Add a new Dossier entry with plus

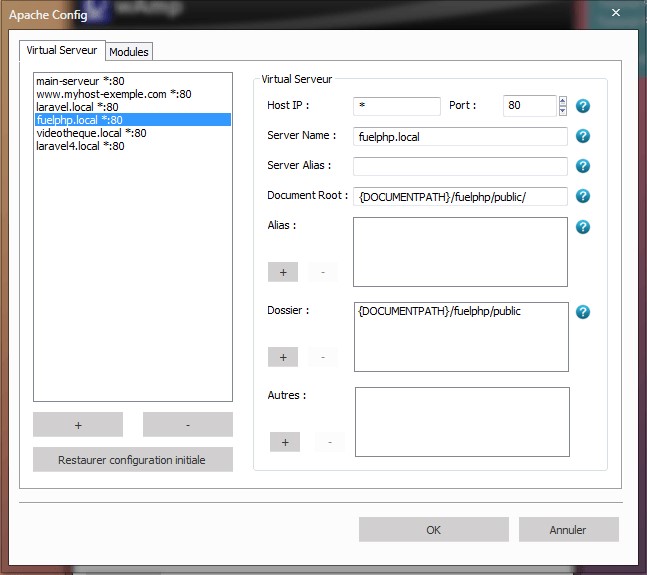point(283,357)
